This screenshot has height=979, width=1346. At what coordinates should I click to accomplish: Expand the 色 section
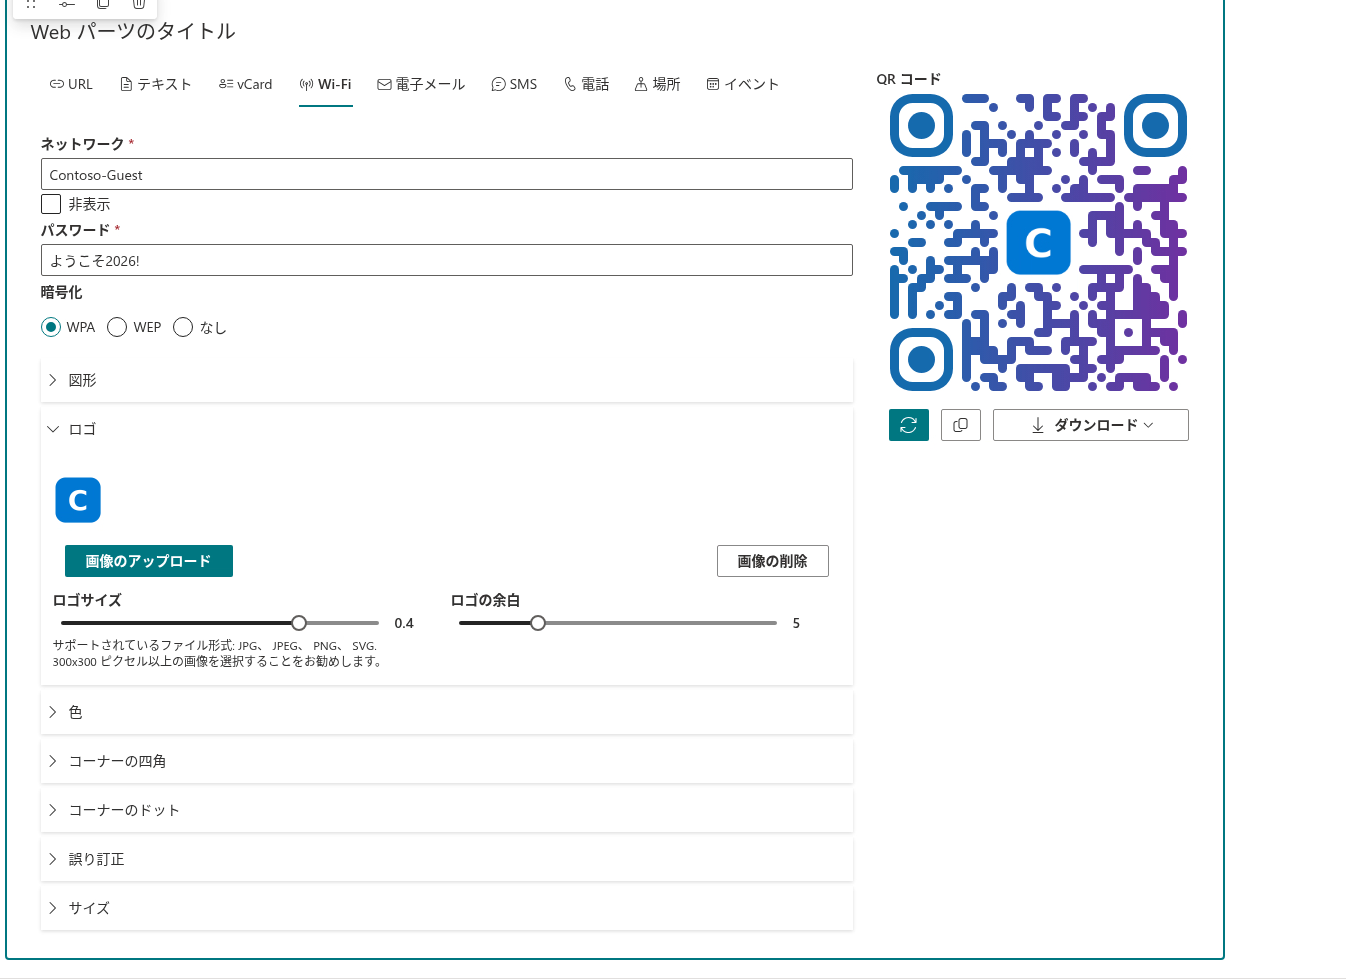(447, 712)
